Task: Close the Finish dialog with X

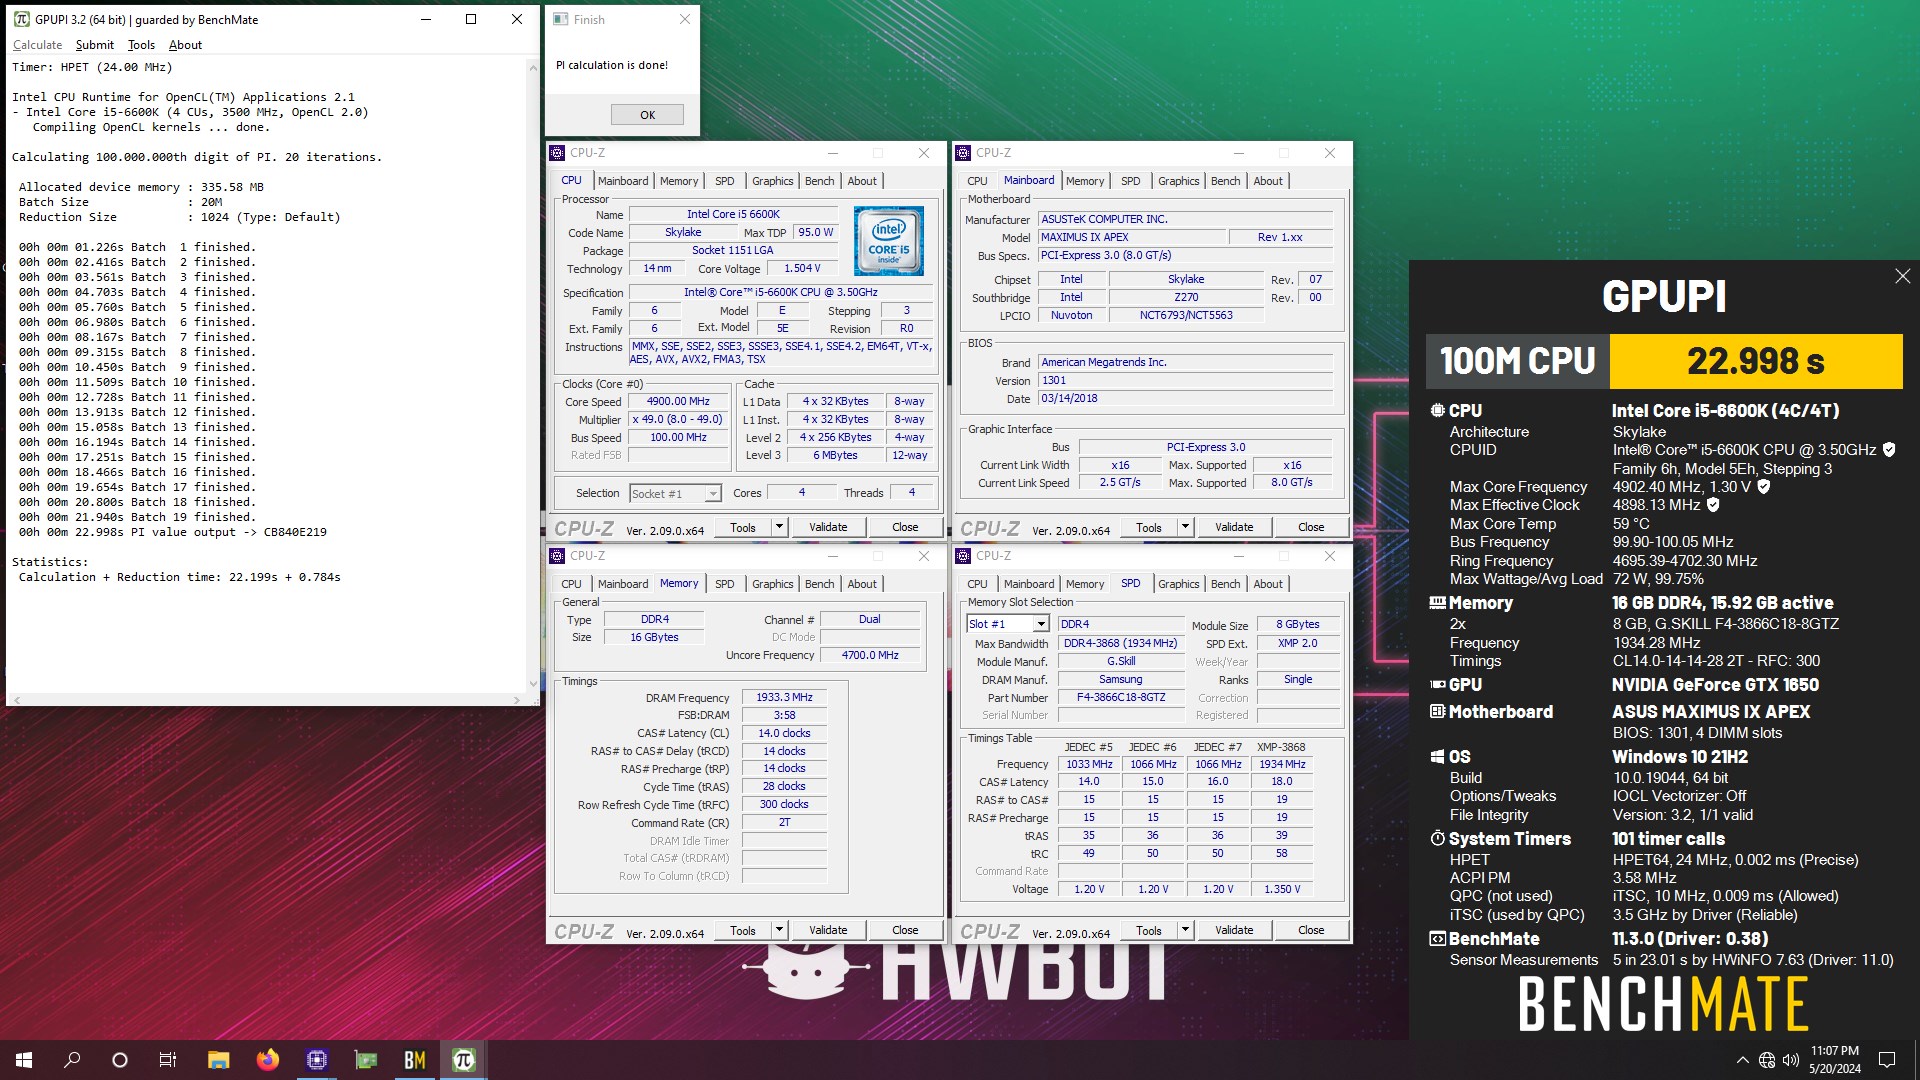Action: point(685,19)
